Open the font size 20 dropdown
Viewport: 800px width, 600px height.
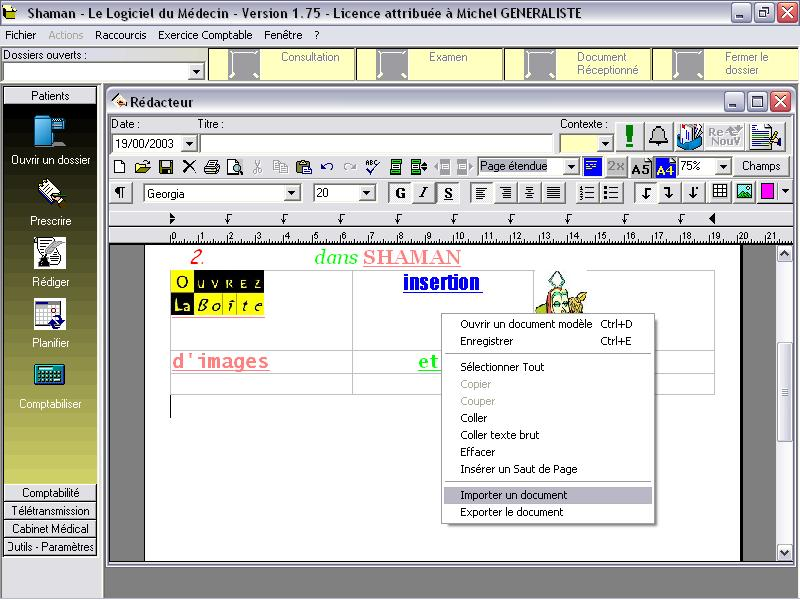click(366, 193)
